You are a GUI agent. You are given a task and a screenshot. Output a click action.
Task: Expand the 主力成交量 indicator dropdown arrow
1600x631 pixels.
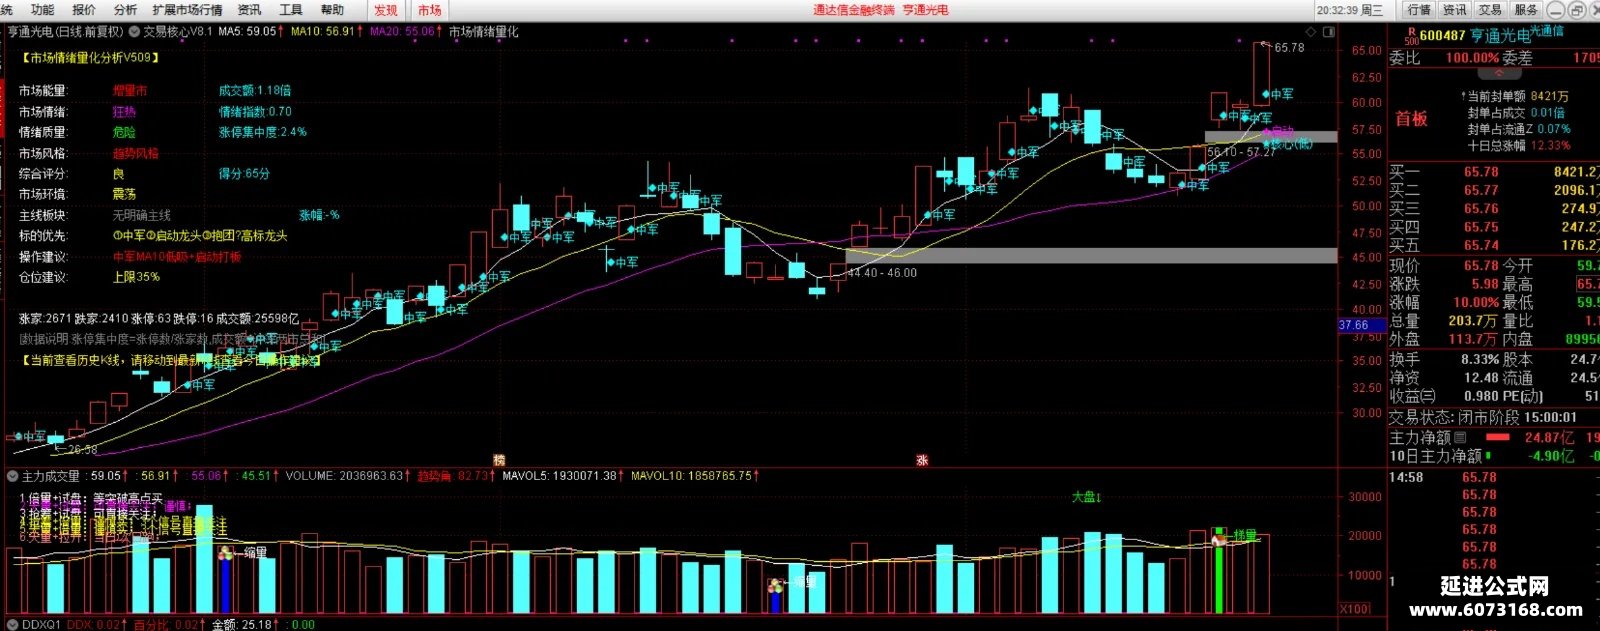pos(13,476)
